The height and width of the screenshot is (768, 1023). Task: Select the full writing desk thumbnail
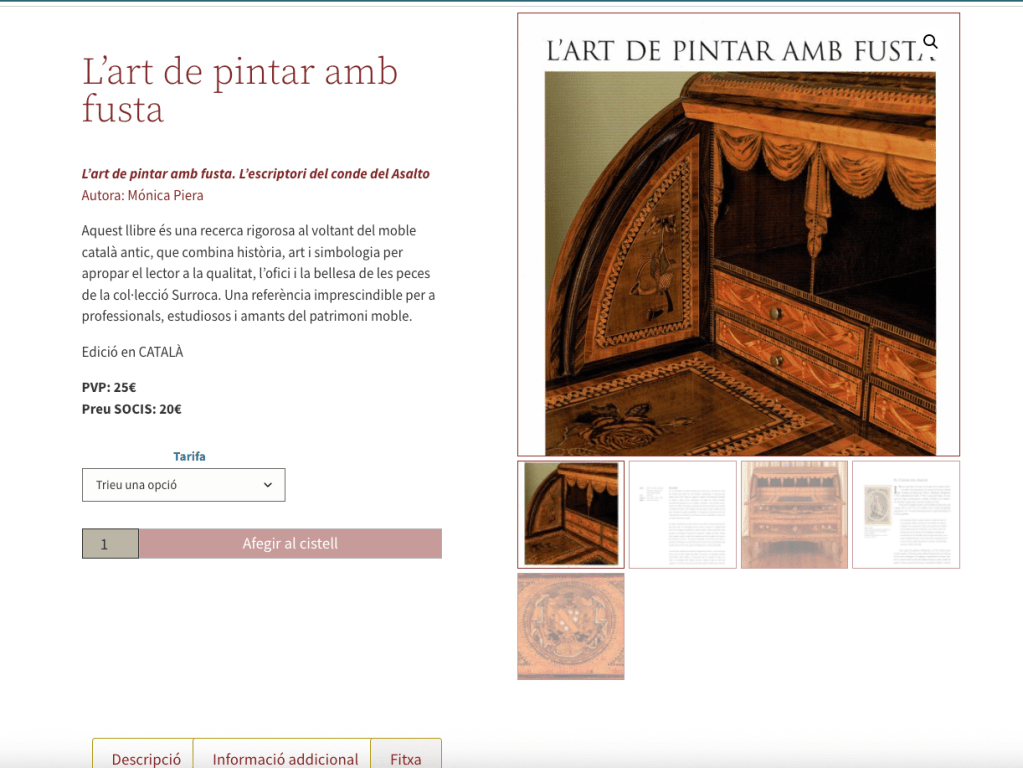pyautogui.click(x=794, y=514)
